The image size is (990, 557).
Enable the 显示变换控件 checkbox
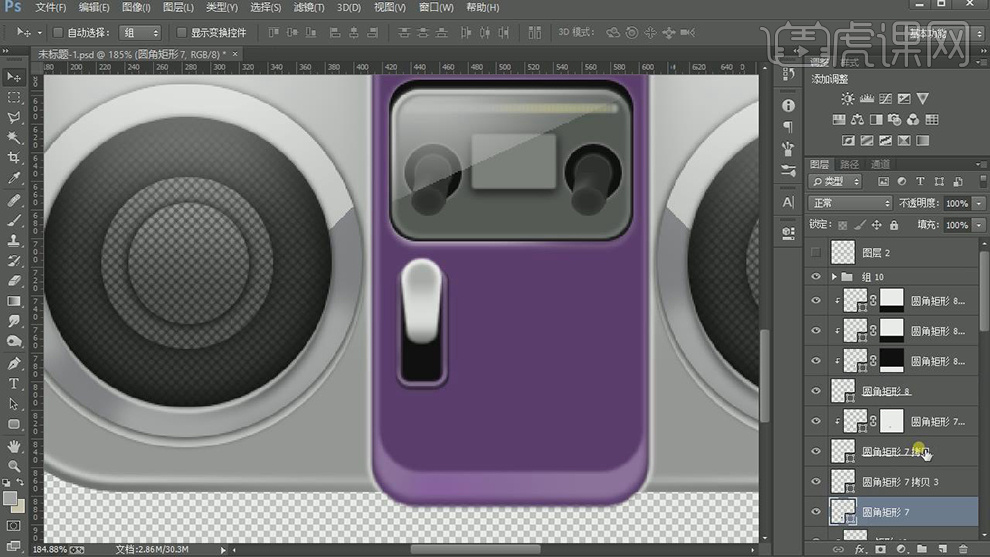[182, 32]
